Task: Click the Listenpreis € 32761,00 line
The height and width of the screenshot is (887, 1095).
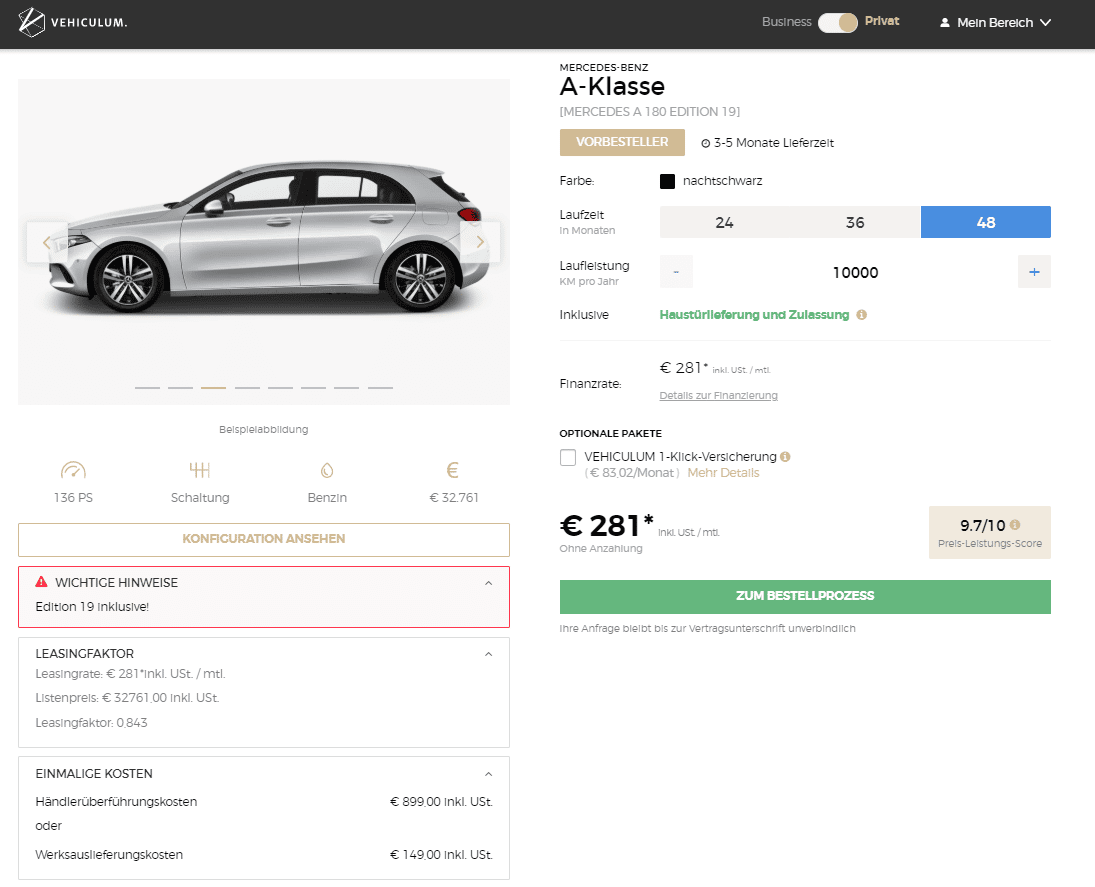Action: click(x=127, y=698)
